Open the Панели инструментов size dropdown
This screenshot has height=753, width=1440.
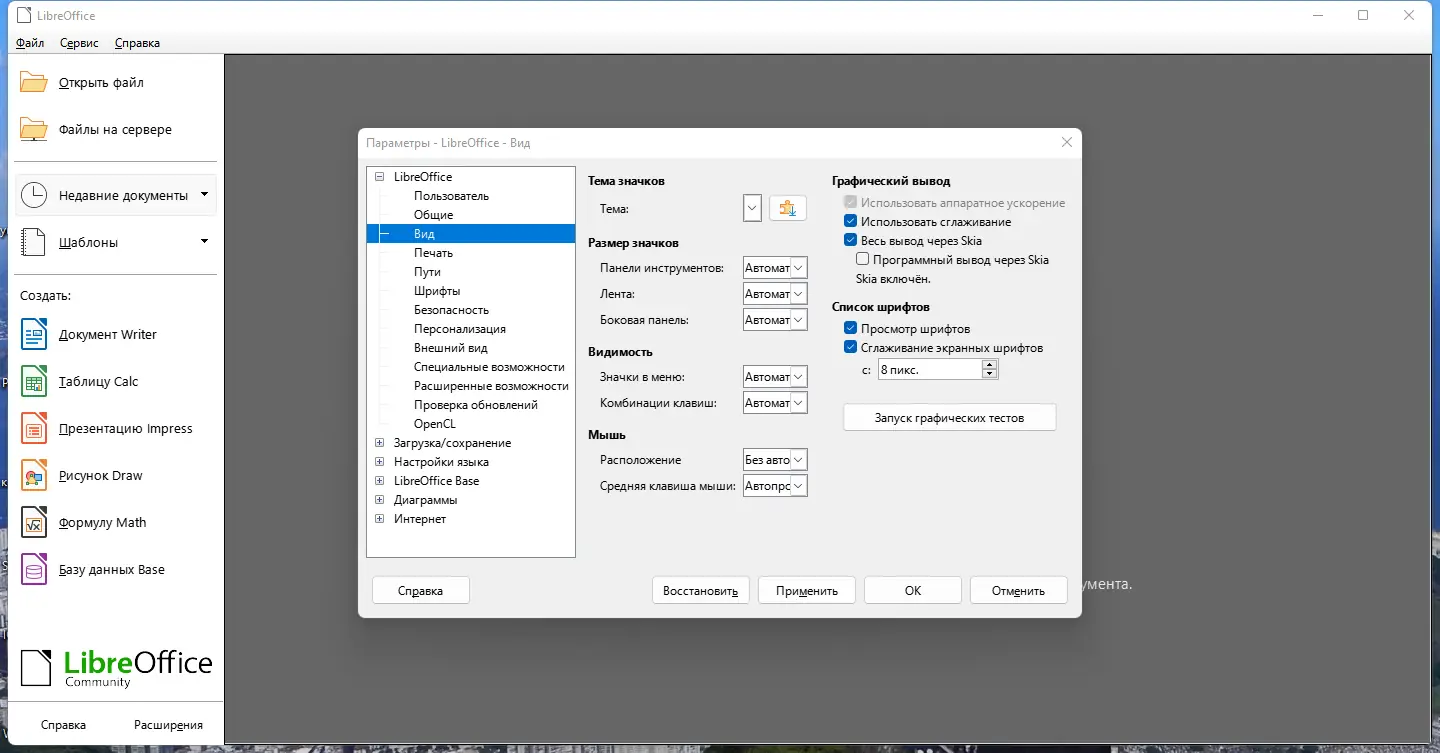pos(775,267)
